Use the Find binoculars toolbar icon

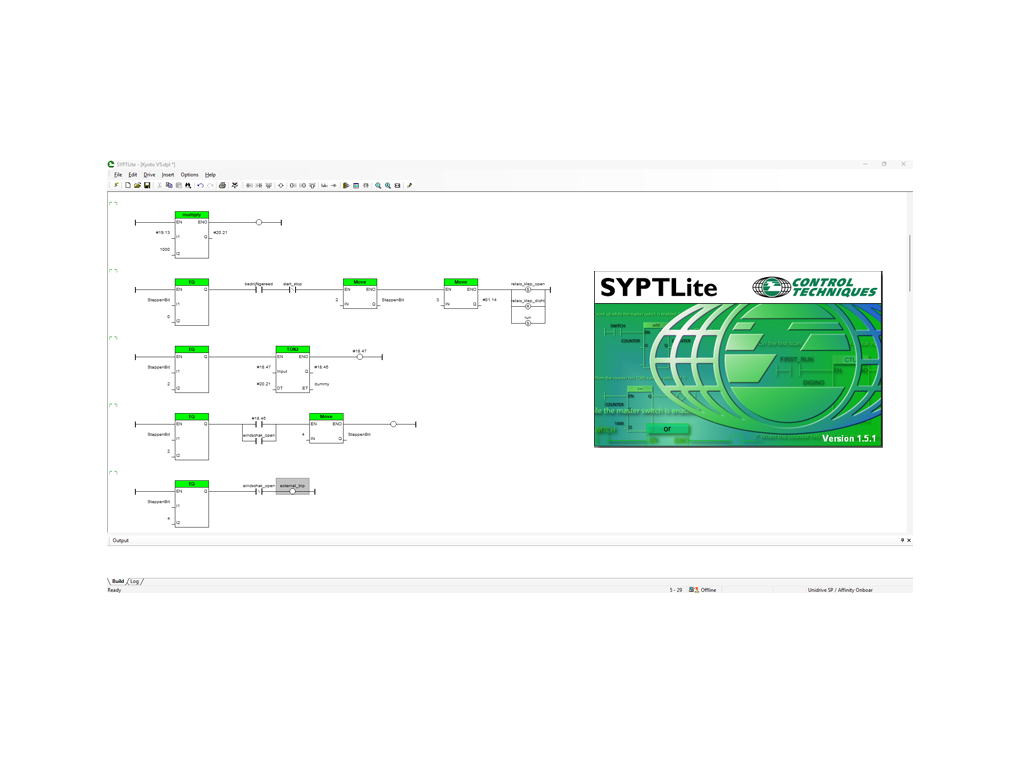[186, 185]
